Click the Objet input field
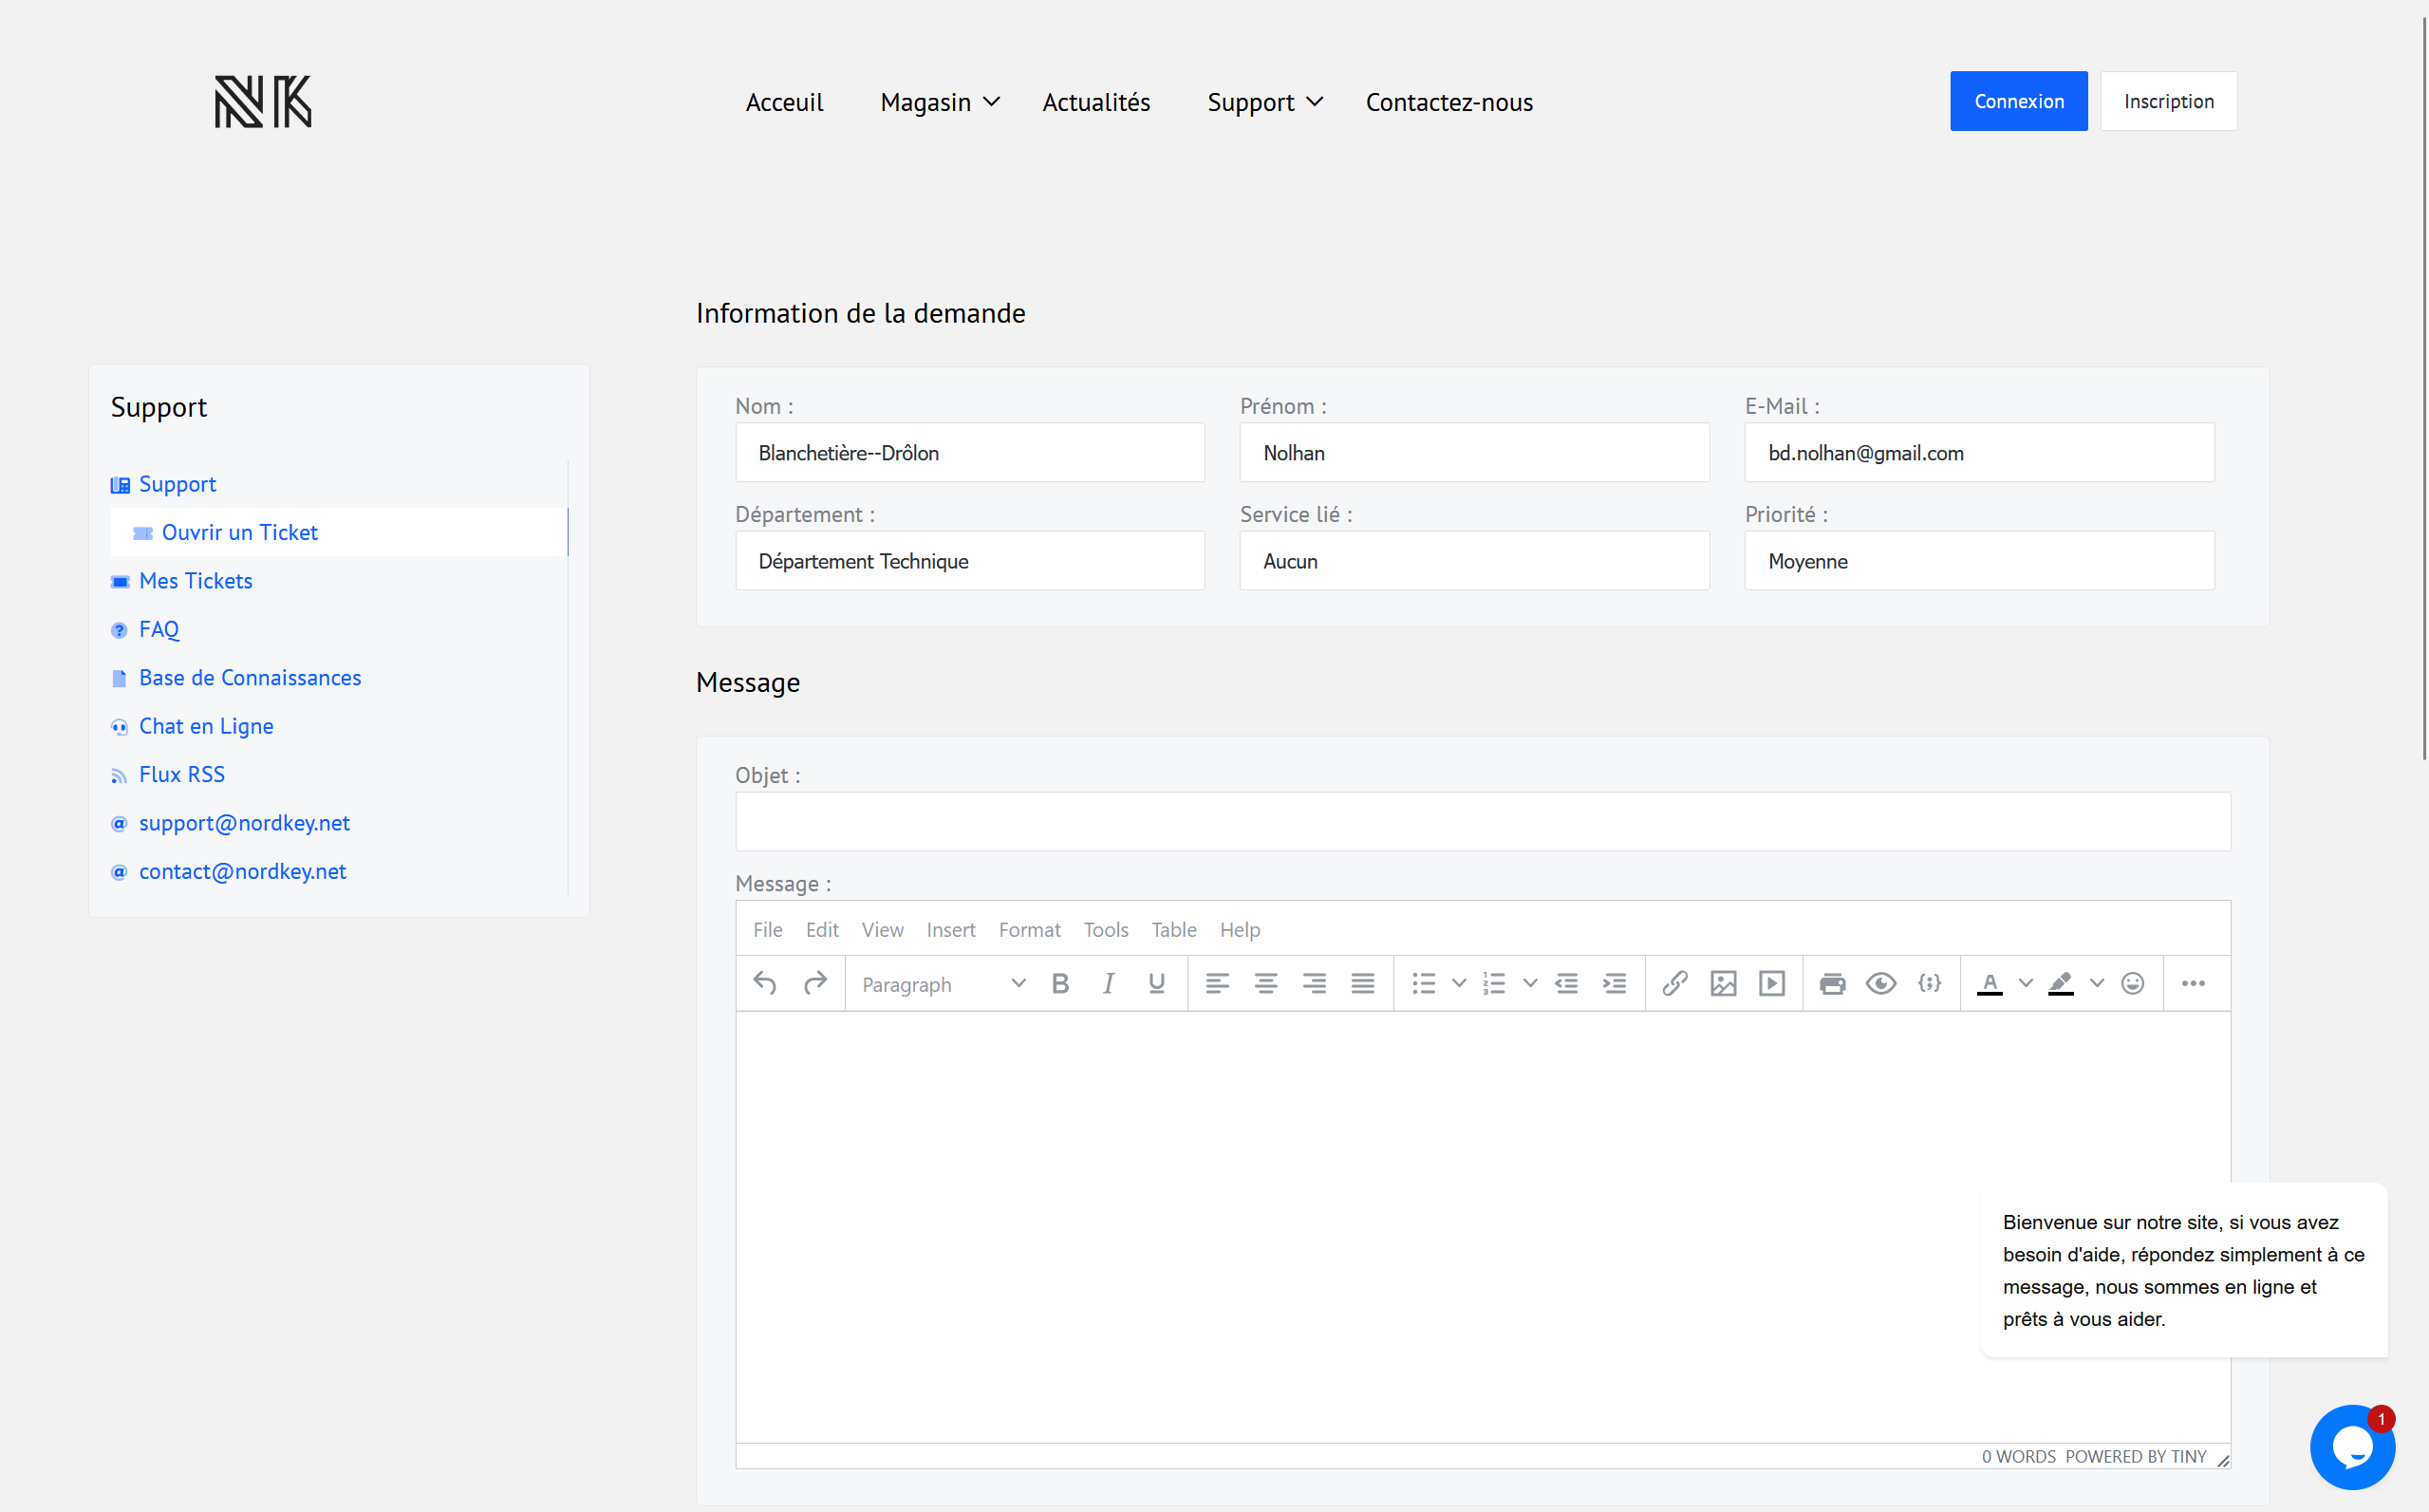Image resolution: width=2429 pixels, height=1512 pixels. pyautogui.click(x=1482, y=822)
